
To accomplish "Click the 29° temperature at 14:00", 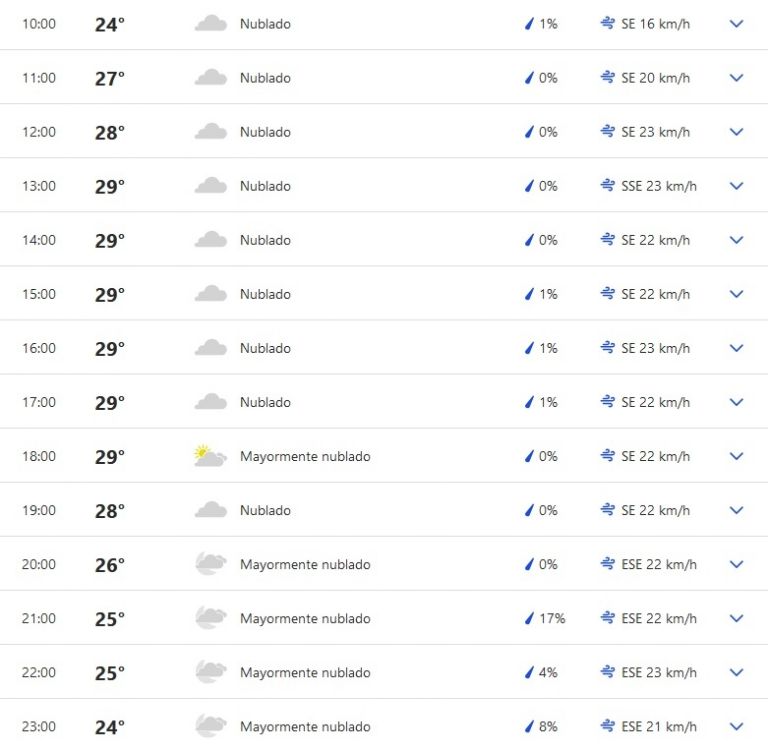I will click(109, 241).
